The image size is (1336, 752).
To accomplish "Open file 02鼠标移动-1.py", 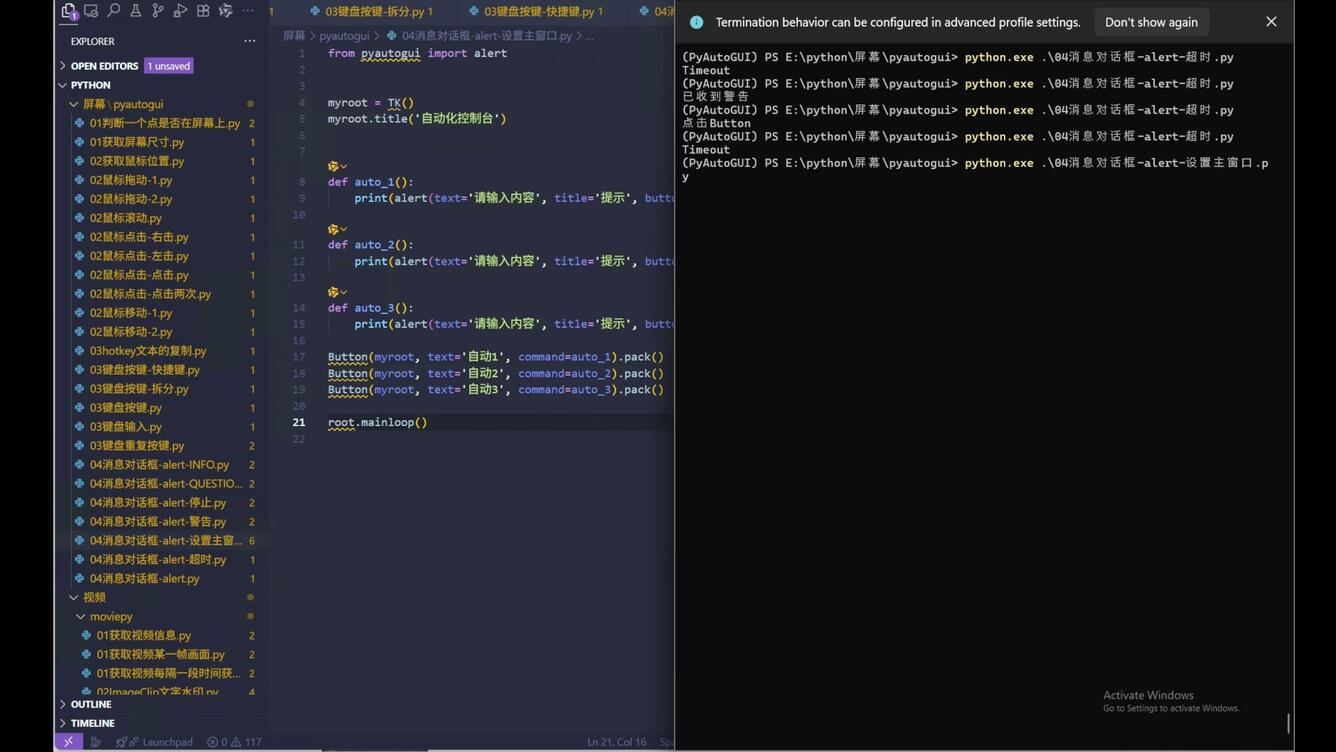I will (131, 313).
